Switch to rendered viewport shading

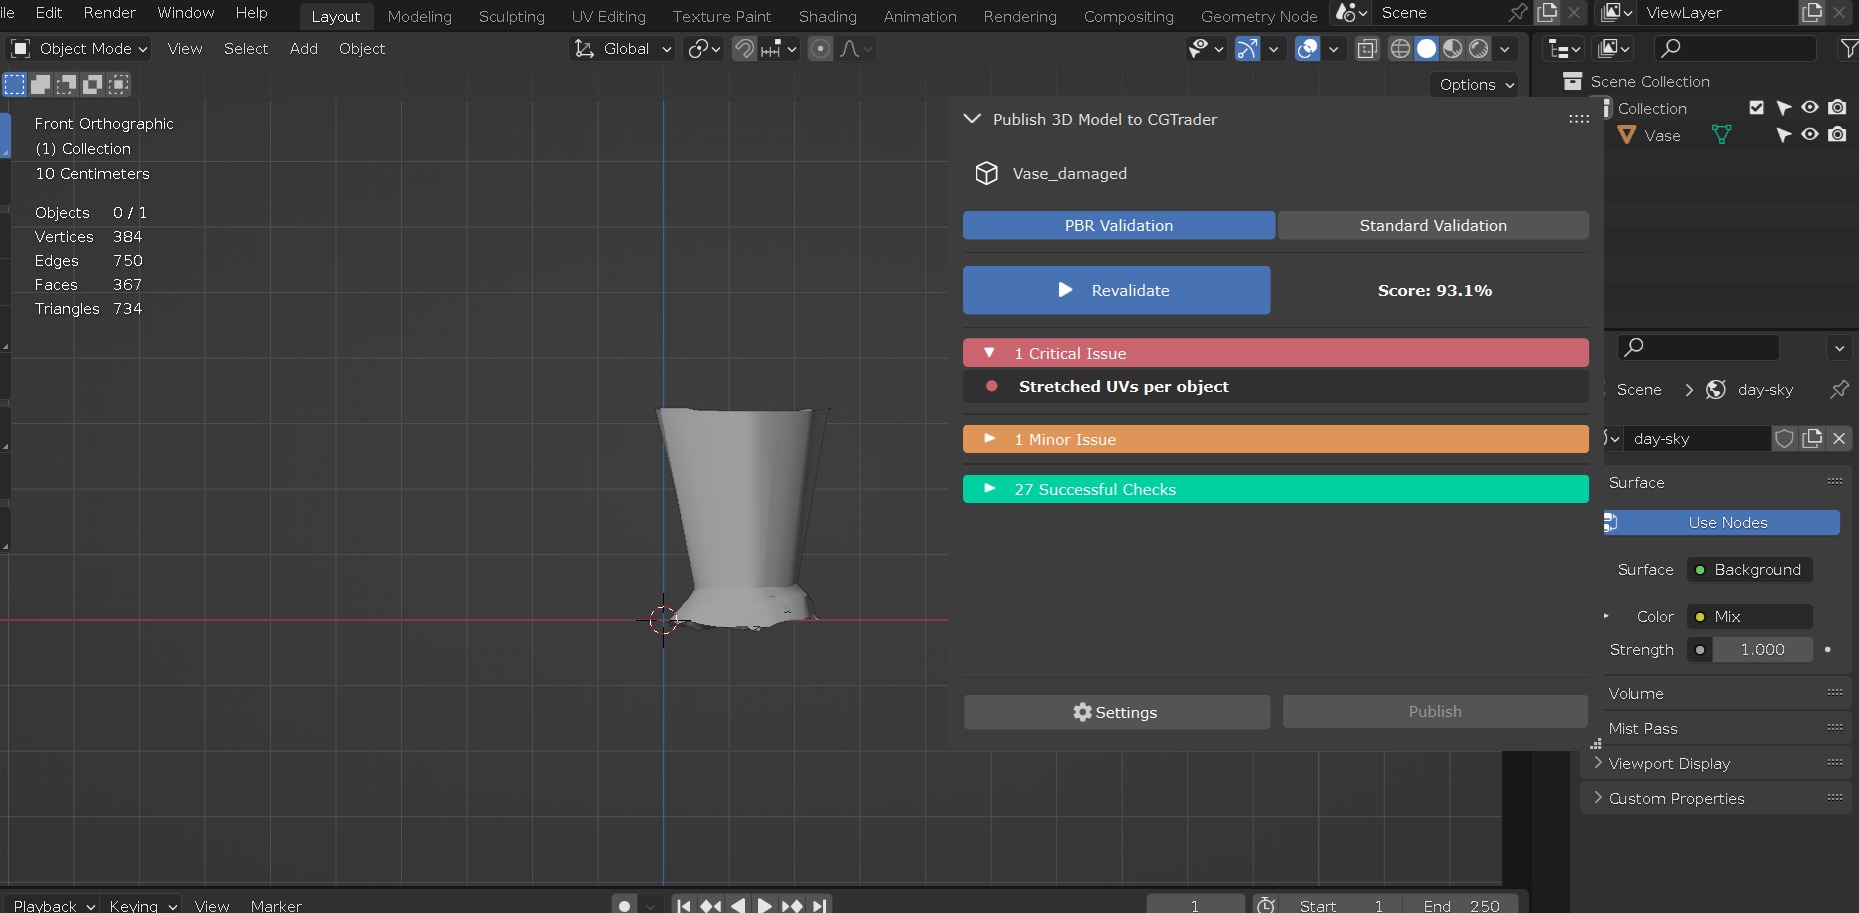coord(1479,48)
